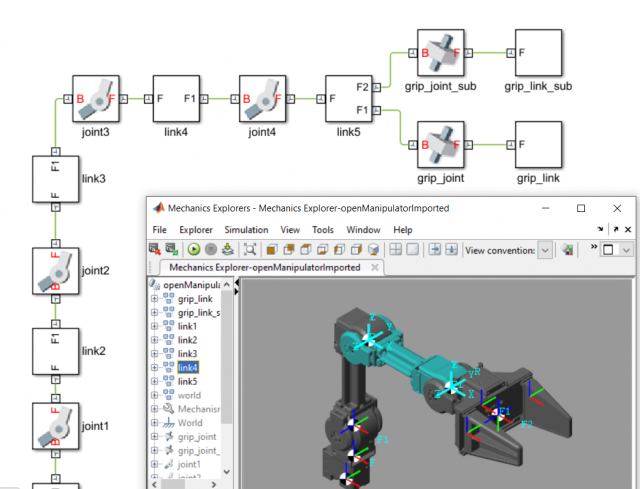Click the second toolbar icon with green arrow
This screenshot has width=640, height=489.
pos(171,249)
